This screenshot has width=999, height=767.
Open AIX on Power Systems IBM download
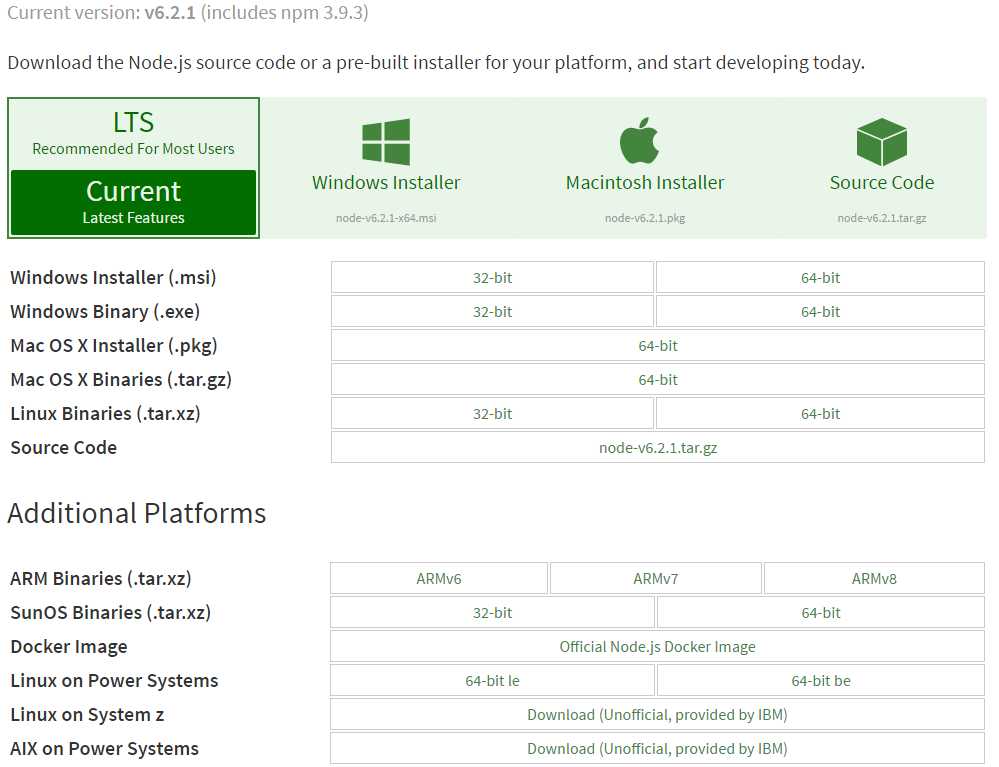point(658,749)
